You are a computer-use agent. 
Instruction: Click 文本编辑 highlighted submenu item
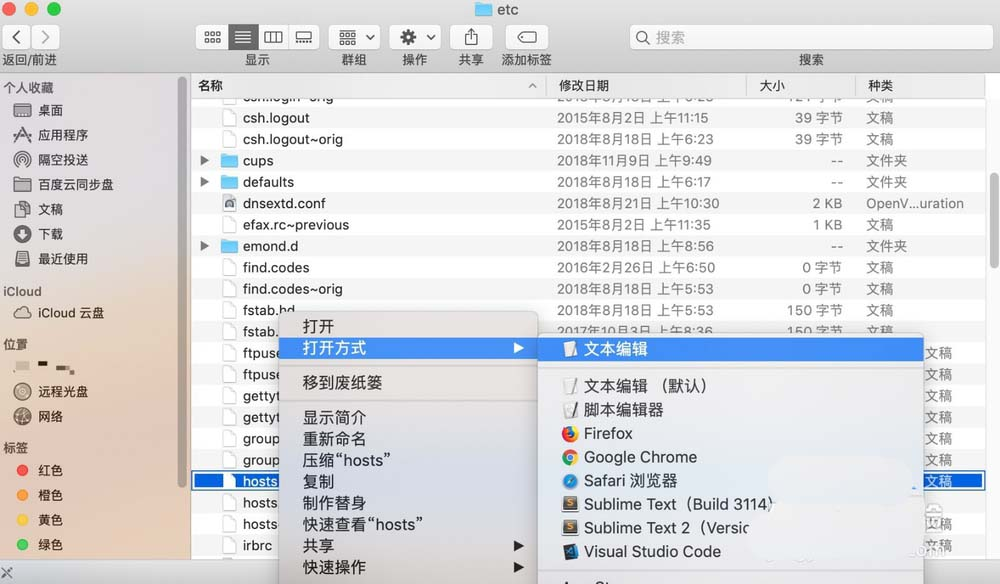point(615,349)
